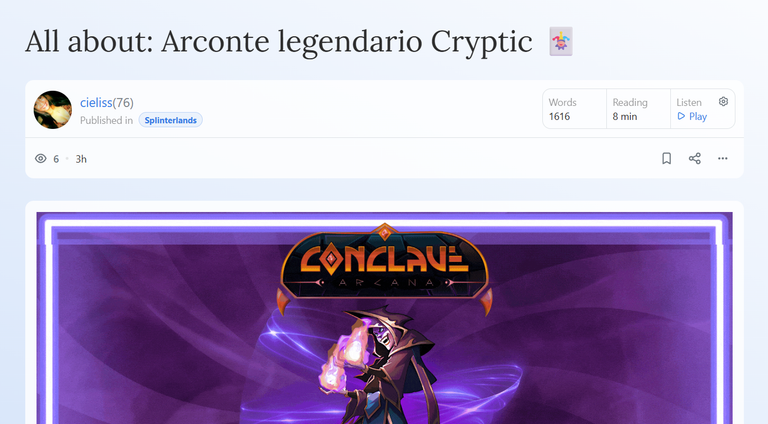The height and width of the screenshot is (424, 768).
Task: Click the eye views icon
Action: [x=41, y=159]
